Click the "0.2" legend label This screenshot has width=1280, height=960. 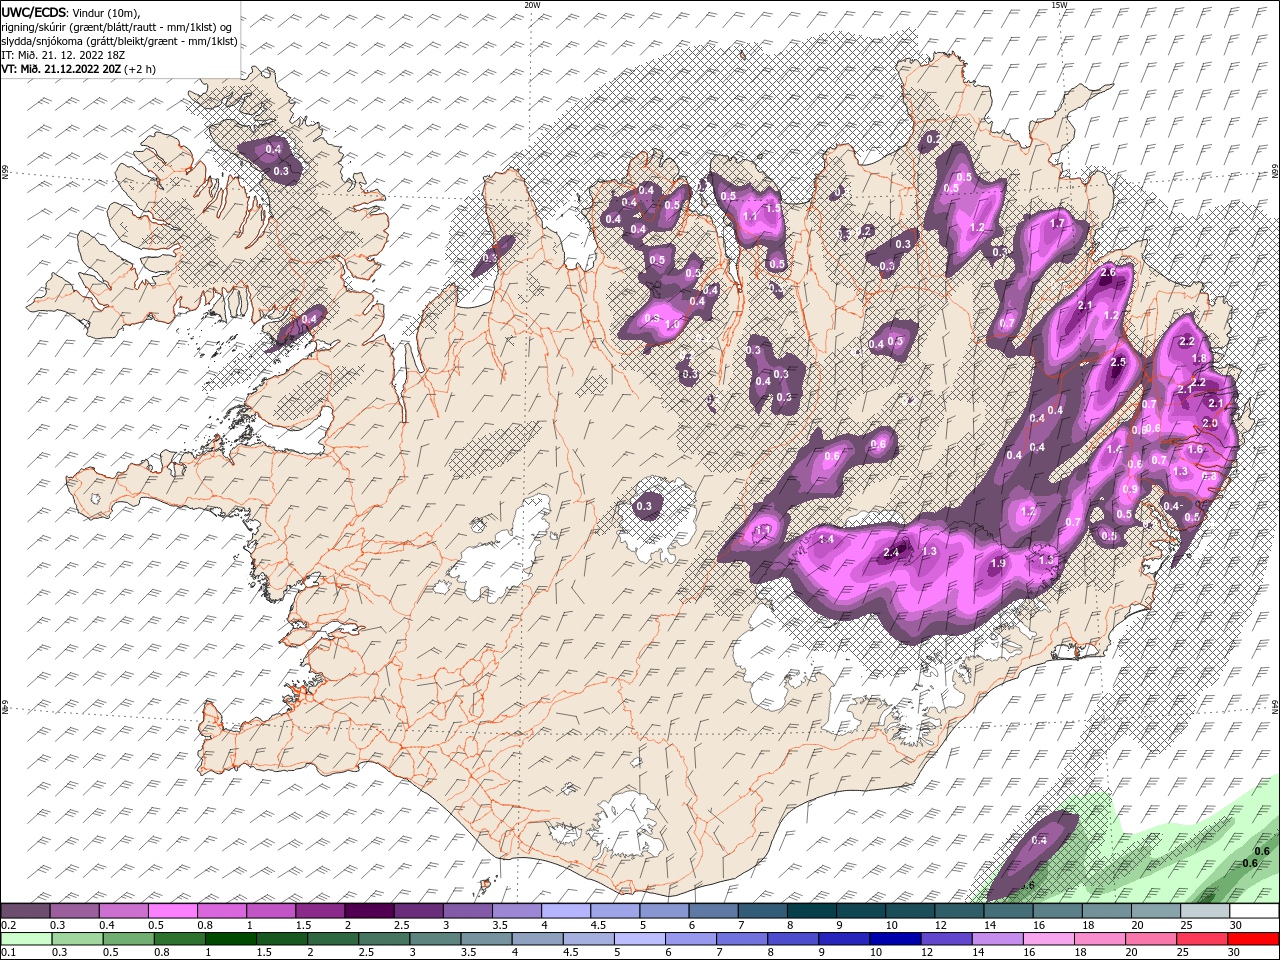pyautogui.click(x=9, y=925)
